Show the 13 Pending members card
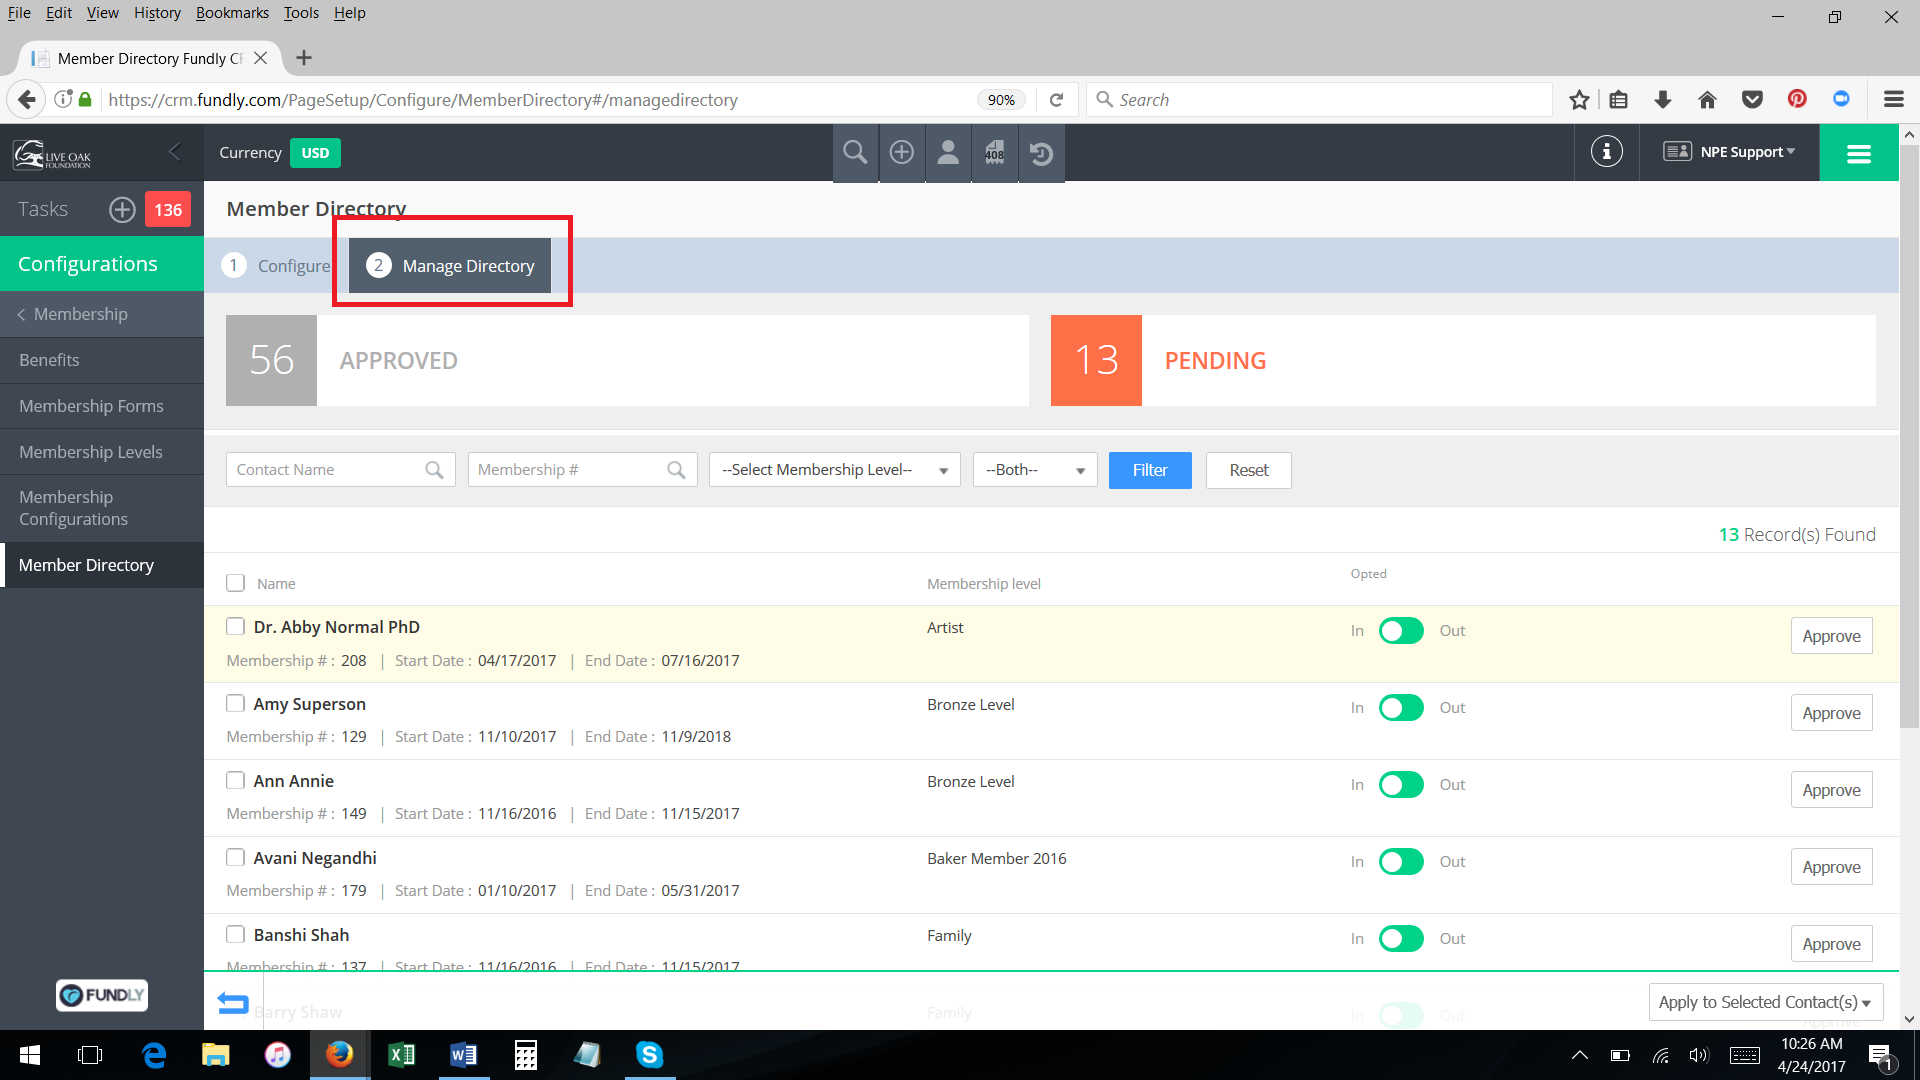Image resolution: width=1920 pixels, height=1080 pixels. pos(1463,361)
